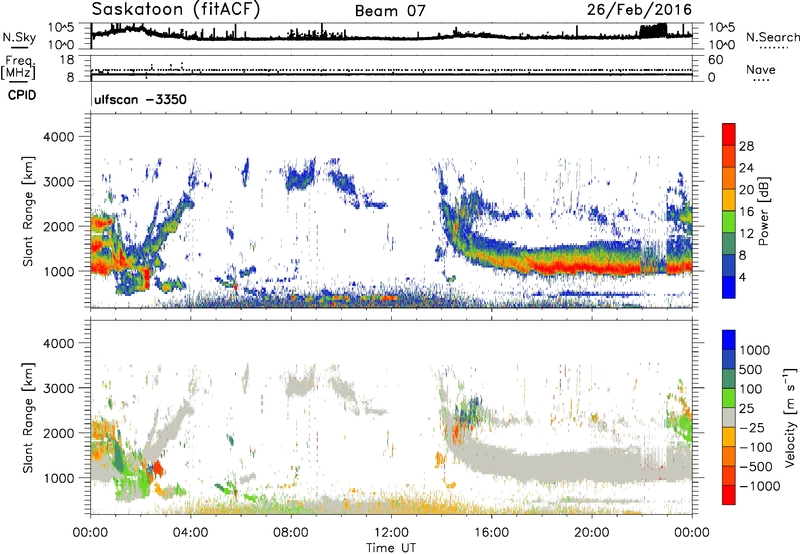Click the date "26/Feb/2016"
800x554 pixels.
(639, 10)
